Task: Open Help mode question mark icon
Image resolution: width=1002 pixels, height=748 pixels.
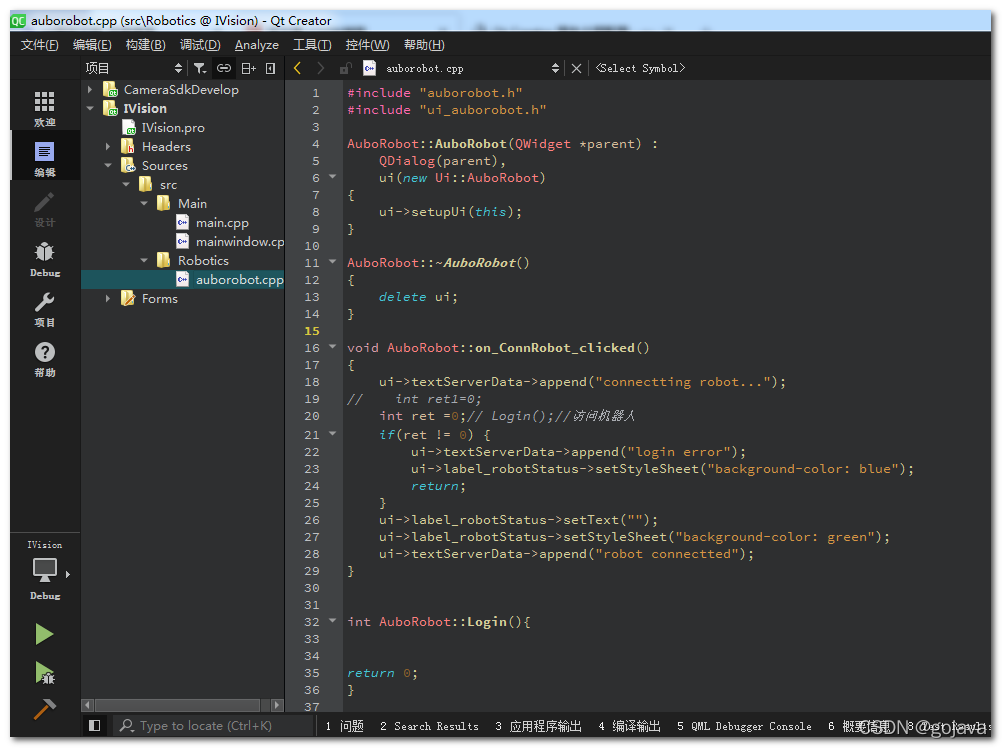Action: [44, 352]
